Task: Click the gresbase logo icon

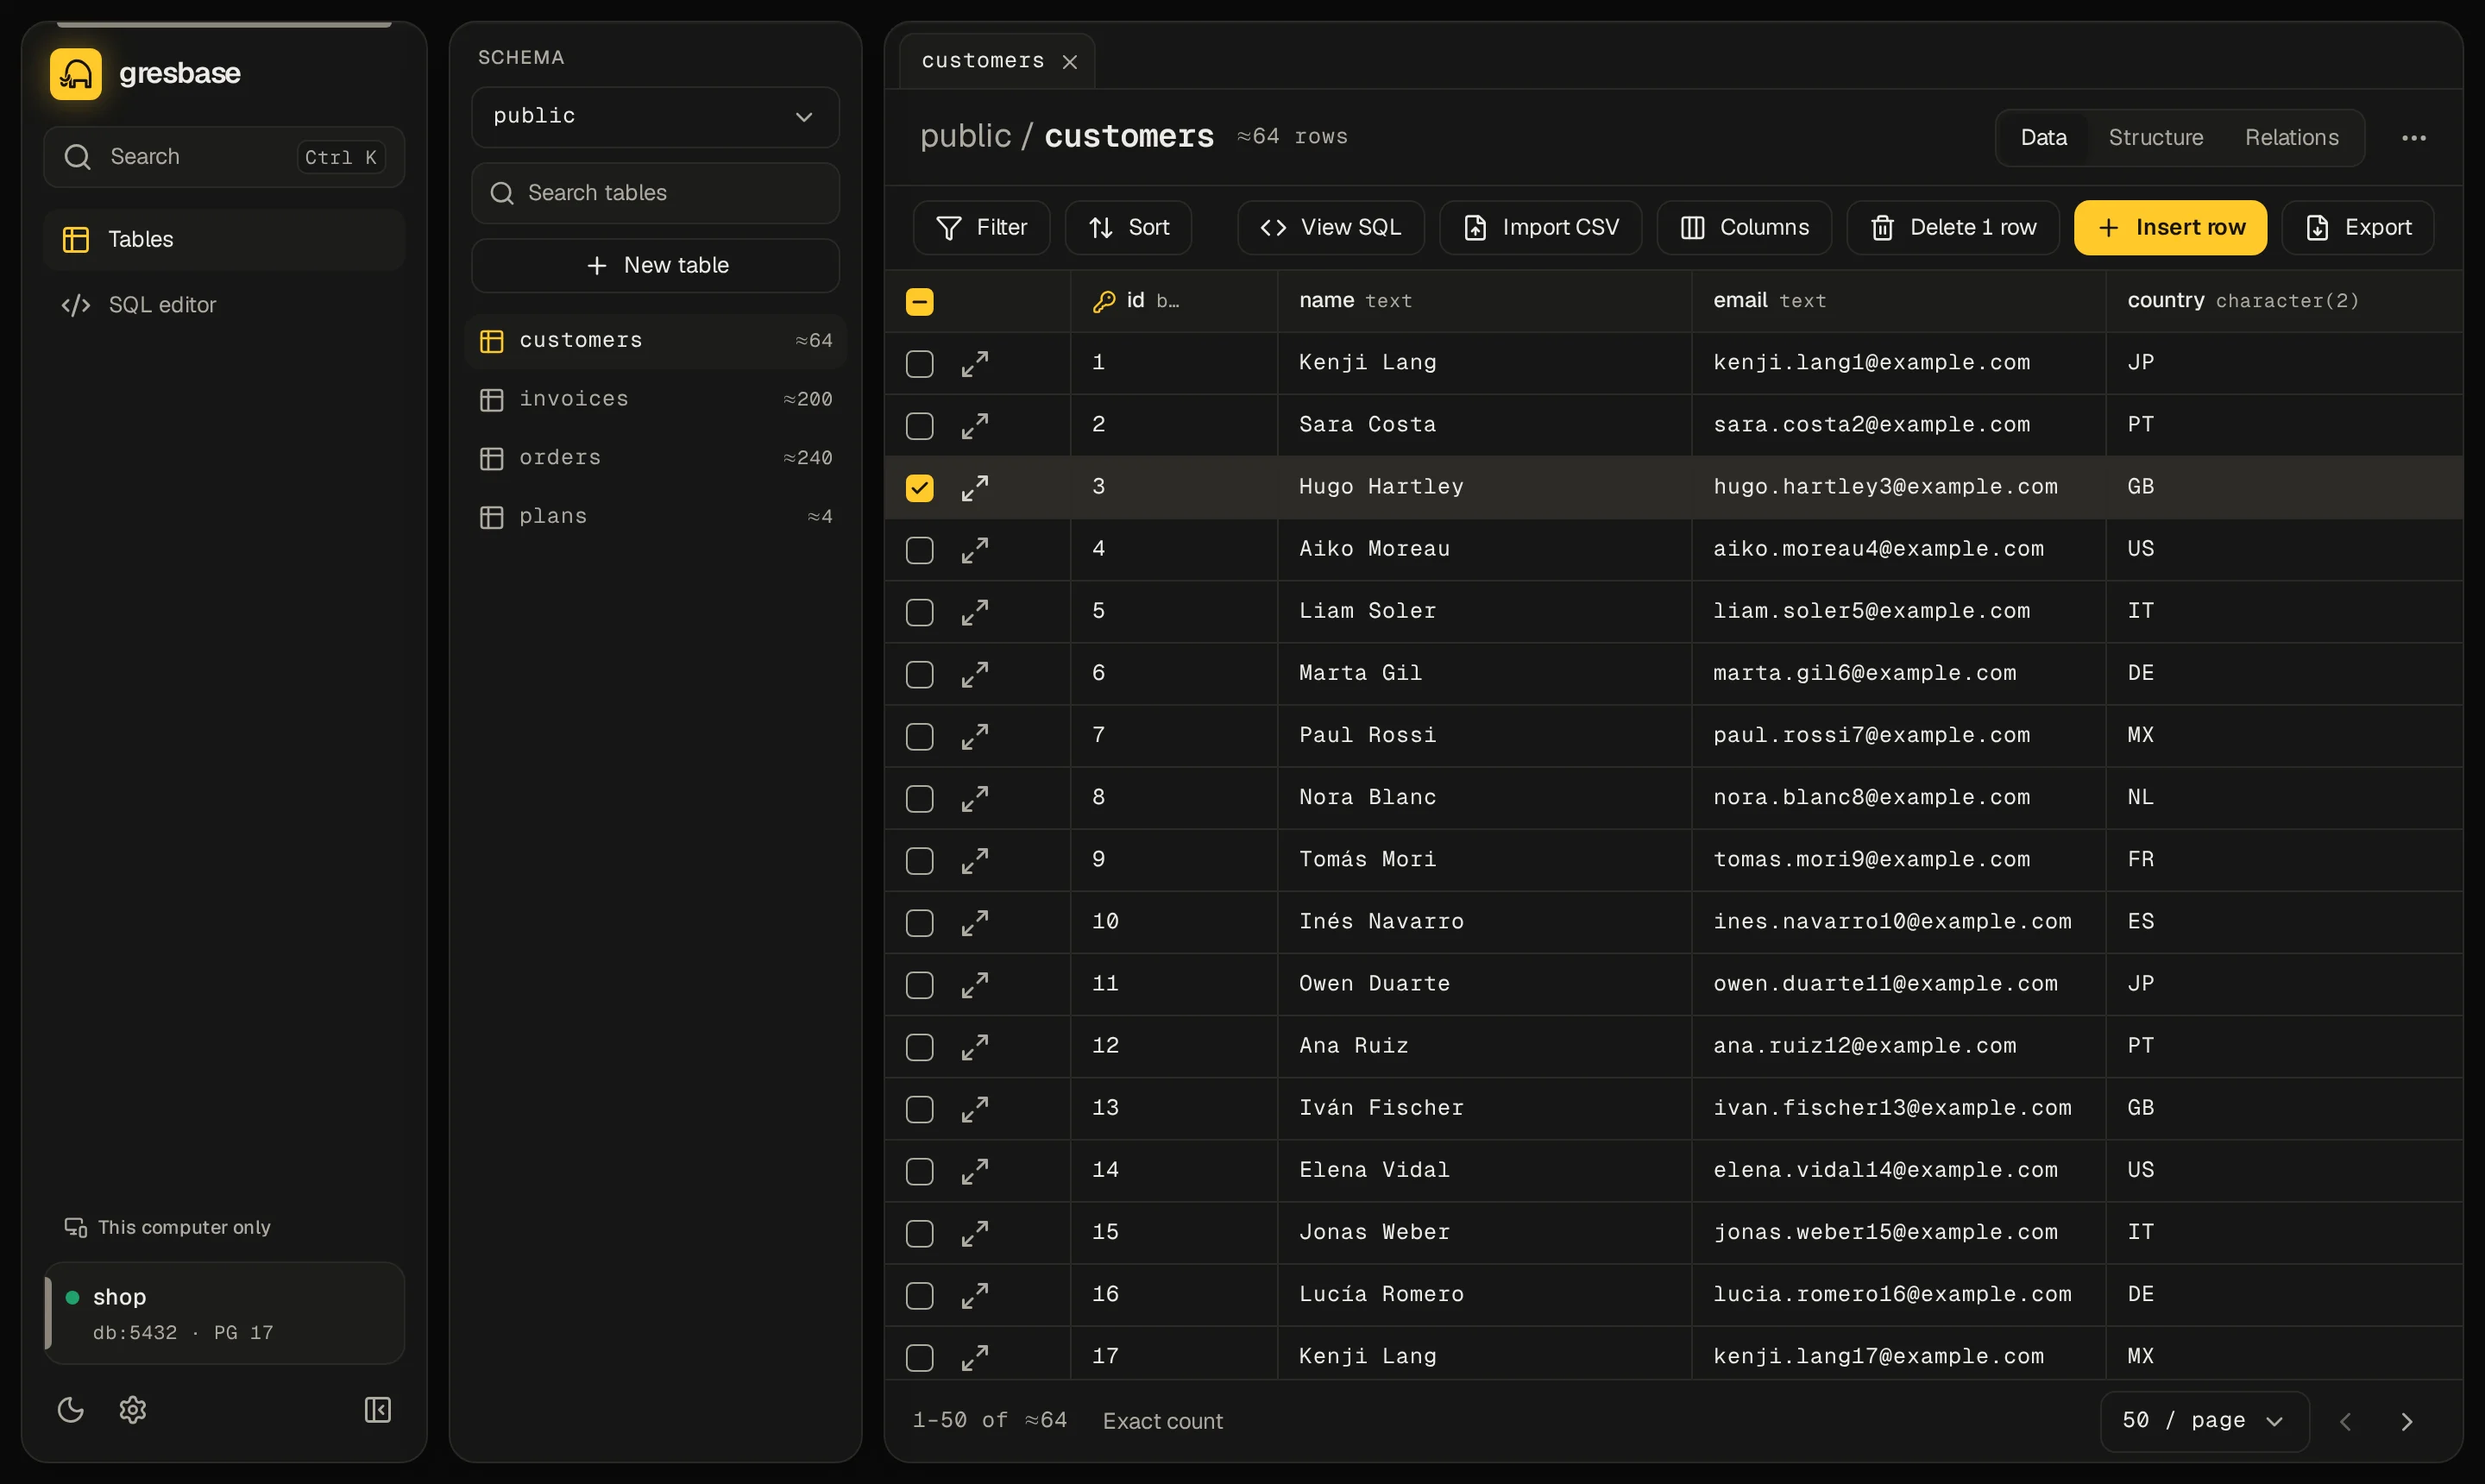Action: (76, 73)
